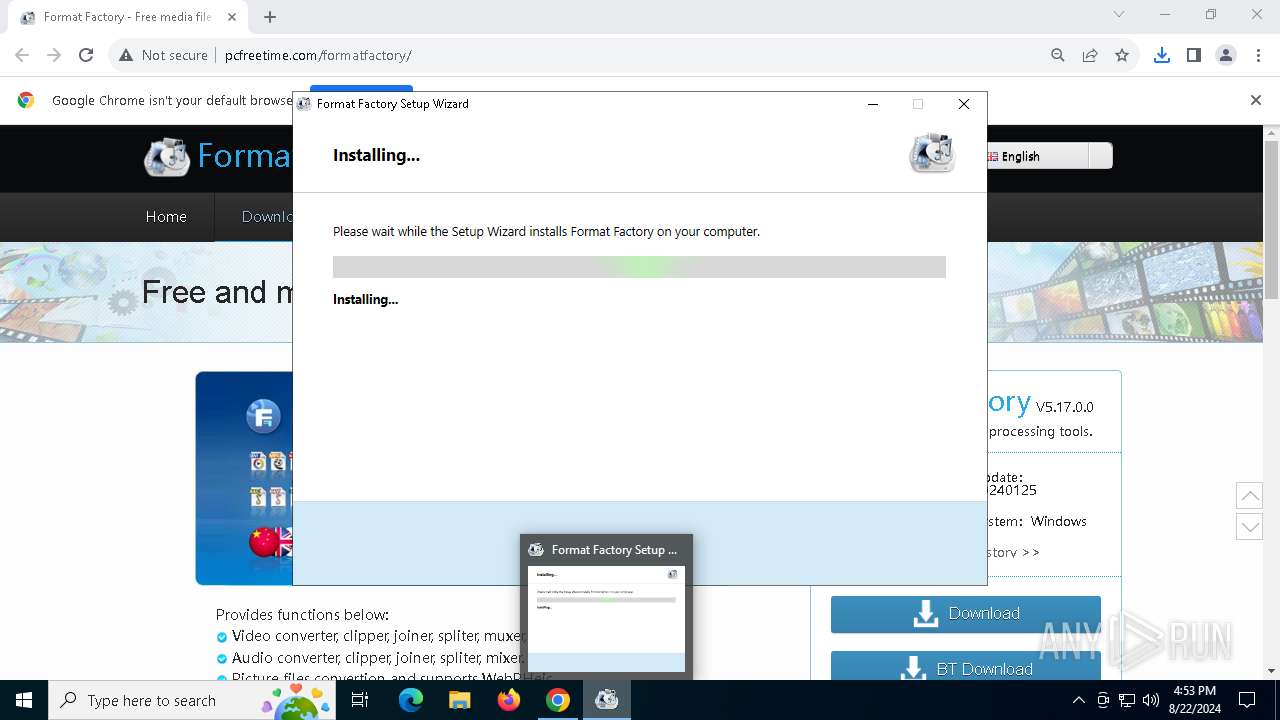
Task: Click the Video converter feature text
Action: [x=377, y=636]
